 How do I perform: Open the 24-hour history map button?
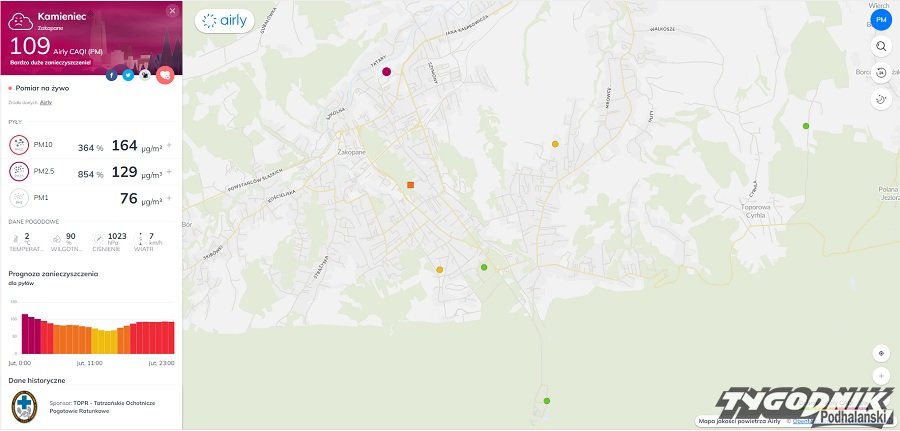pyautogui.click(x=881, y=73)
